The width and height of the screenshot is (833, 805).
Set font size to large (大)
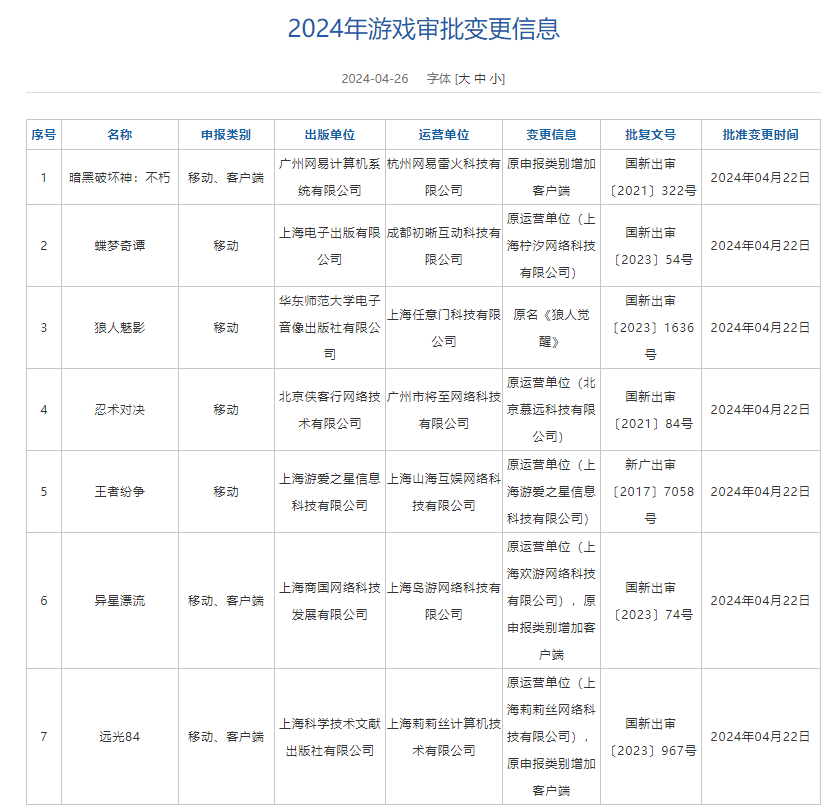[463, 79]
